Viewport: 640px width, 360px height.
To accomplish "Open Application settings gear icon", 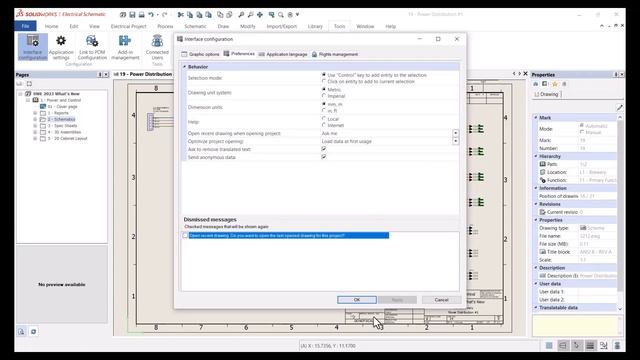I will click(x=61, y=47).
